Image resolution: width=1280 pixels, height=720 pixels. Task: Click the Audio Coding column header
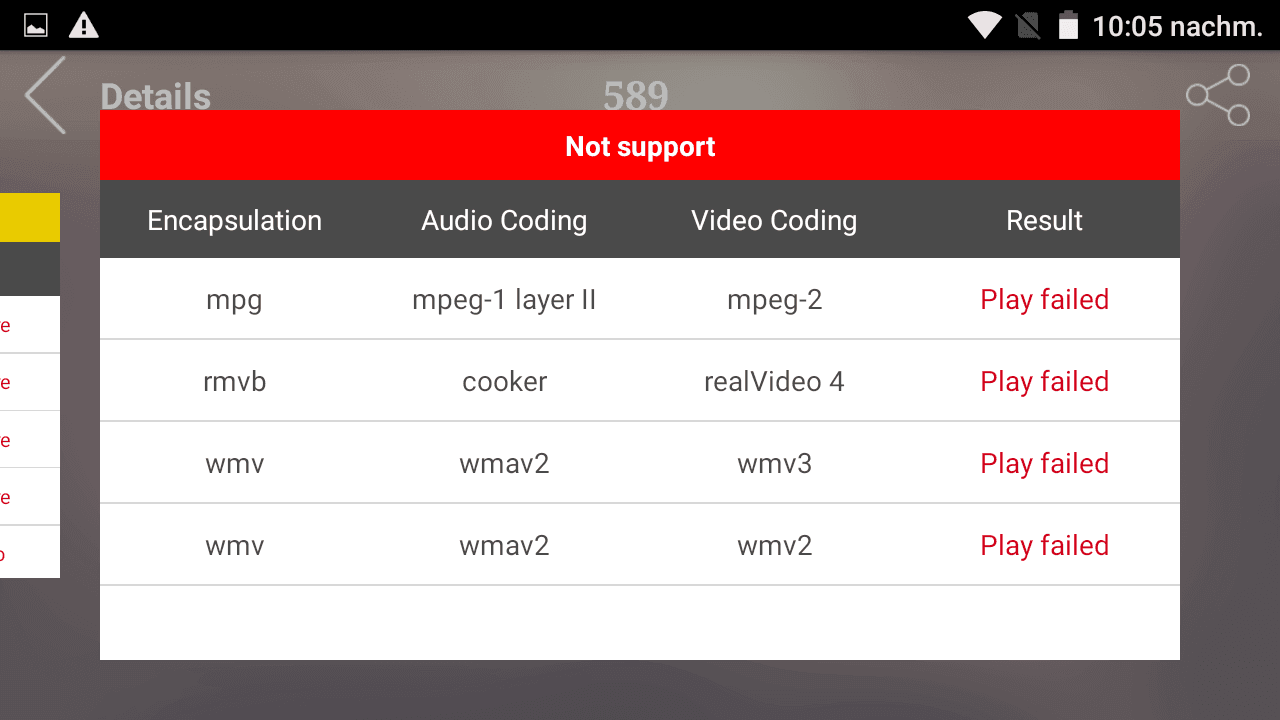point(504,220)
